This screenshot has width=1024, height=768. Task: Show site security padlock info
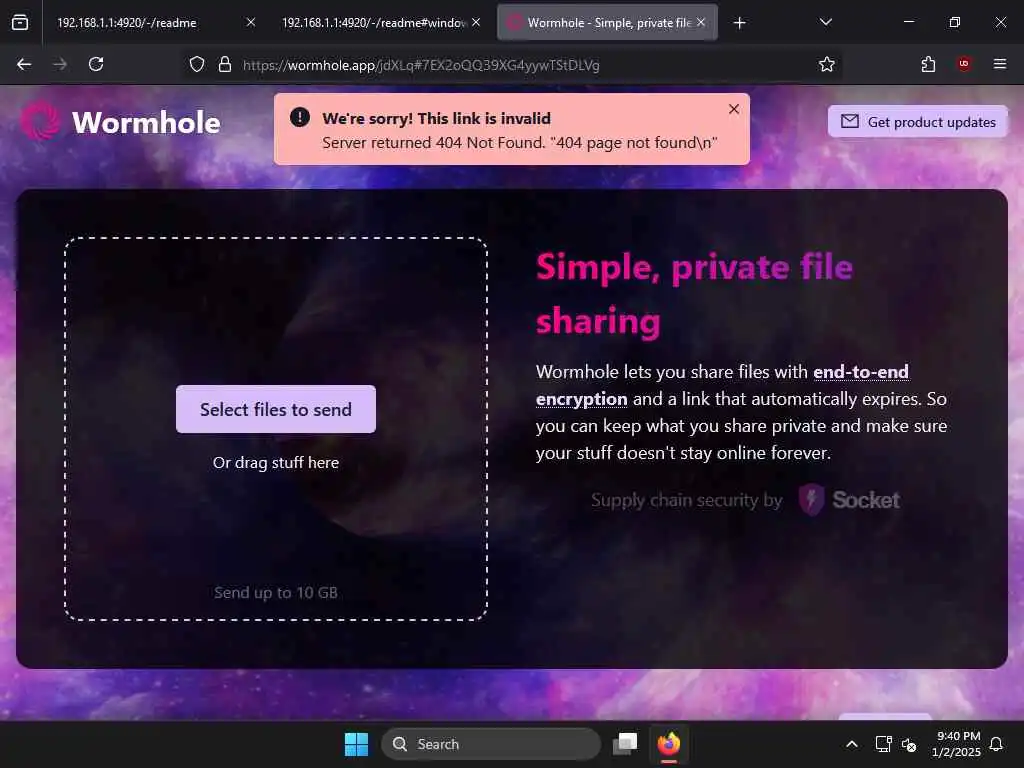(x=225, y=65)
